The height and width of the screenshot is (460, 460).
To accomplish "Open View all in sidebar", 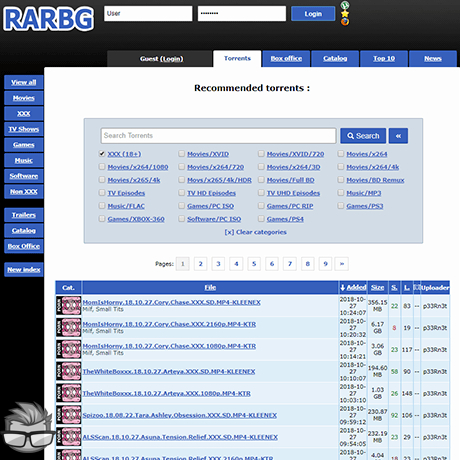I will pos(24,82).
